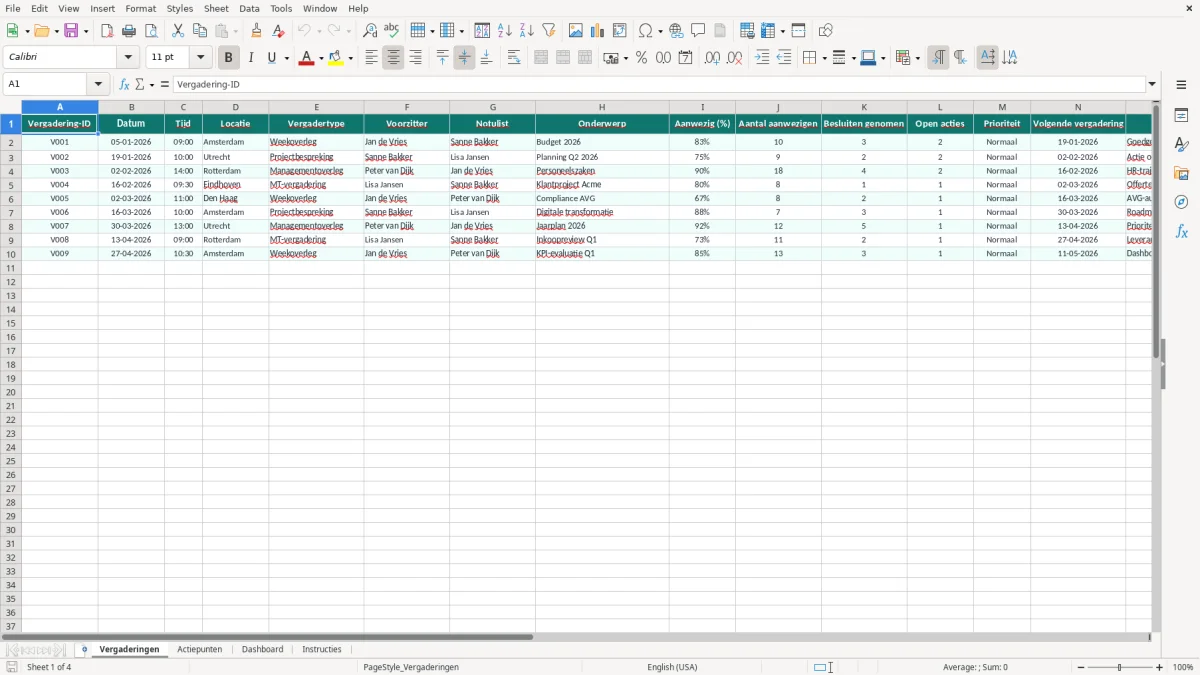
Task: Cut the selection with scissors icon
Action: tap(178, 31)
